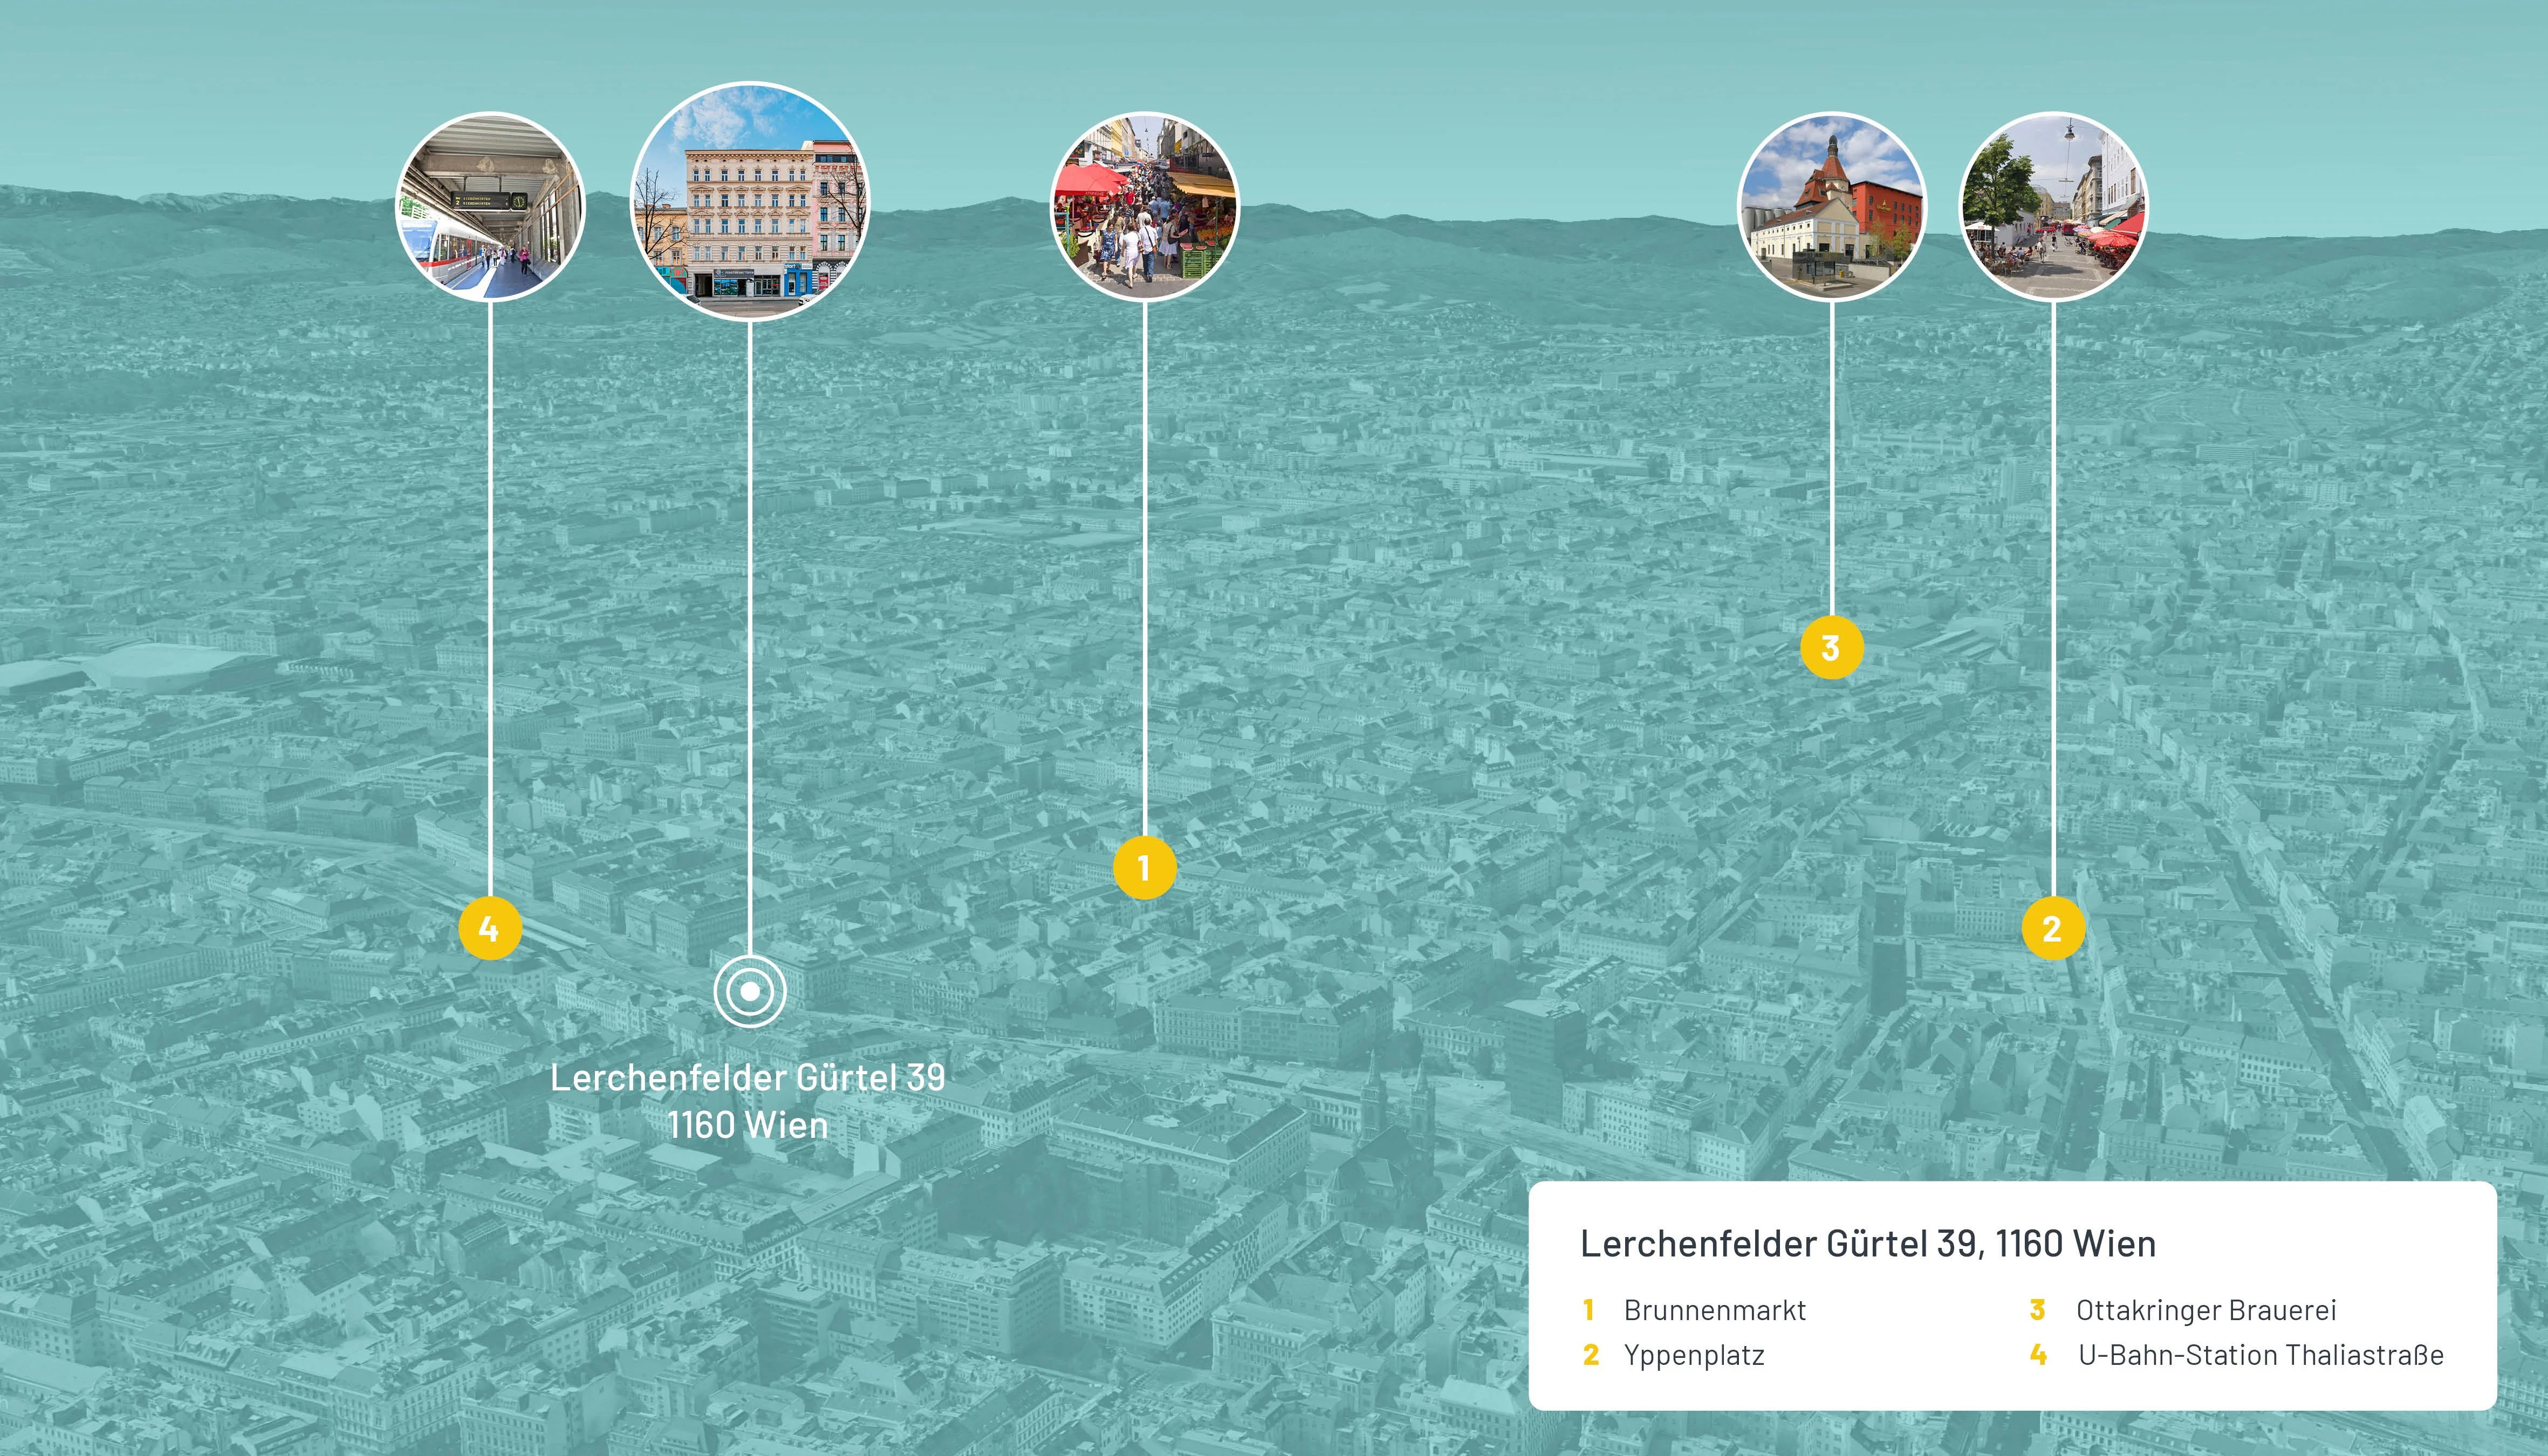Click yellow number 4 in legend
Screen dimensions: 2548x1456
2038,1355
